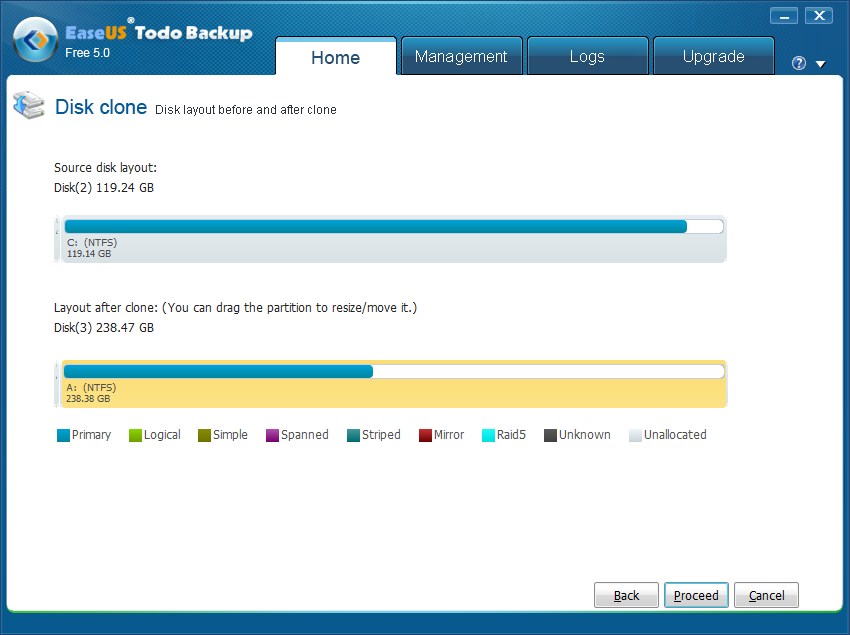Click the EaseUS Todo Backup logo icon
The image size is (850, 635).
pyautogui.click(x=35, y=41)
